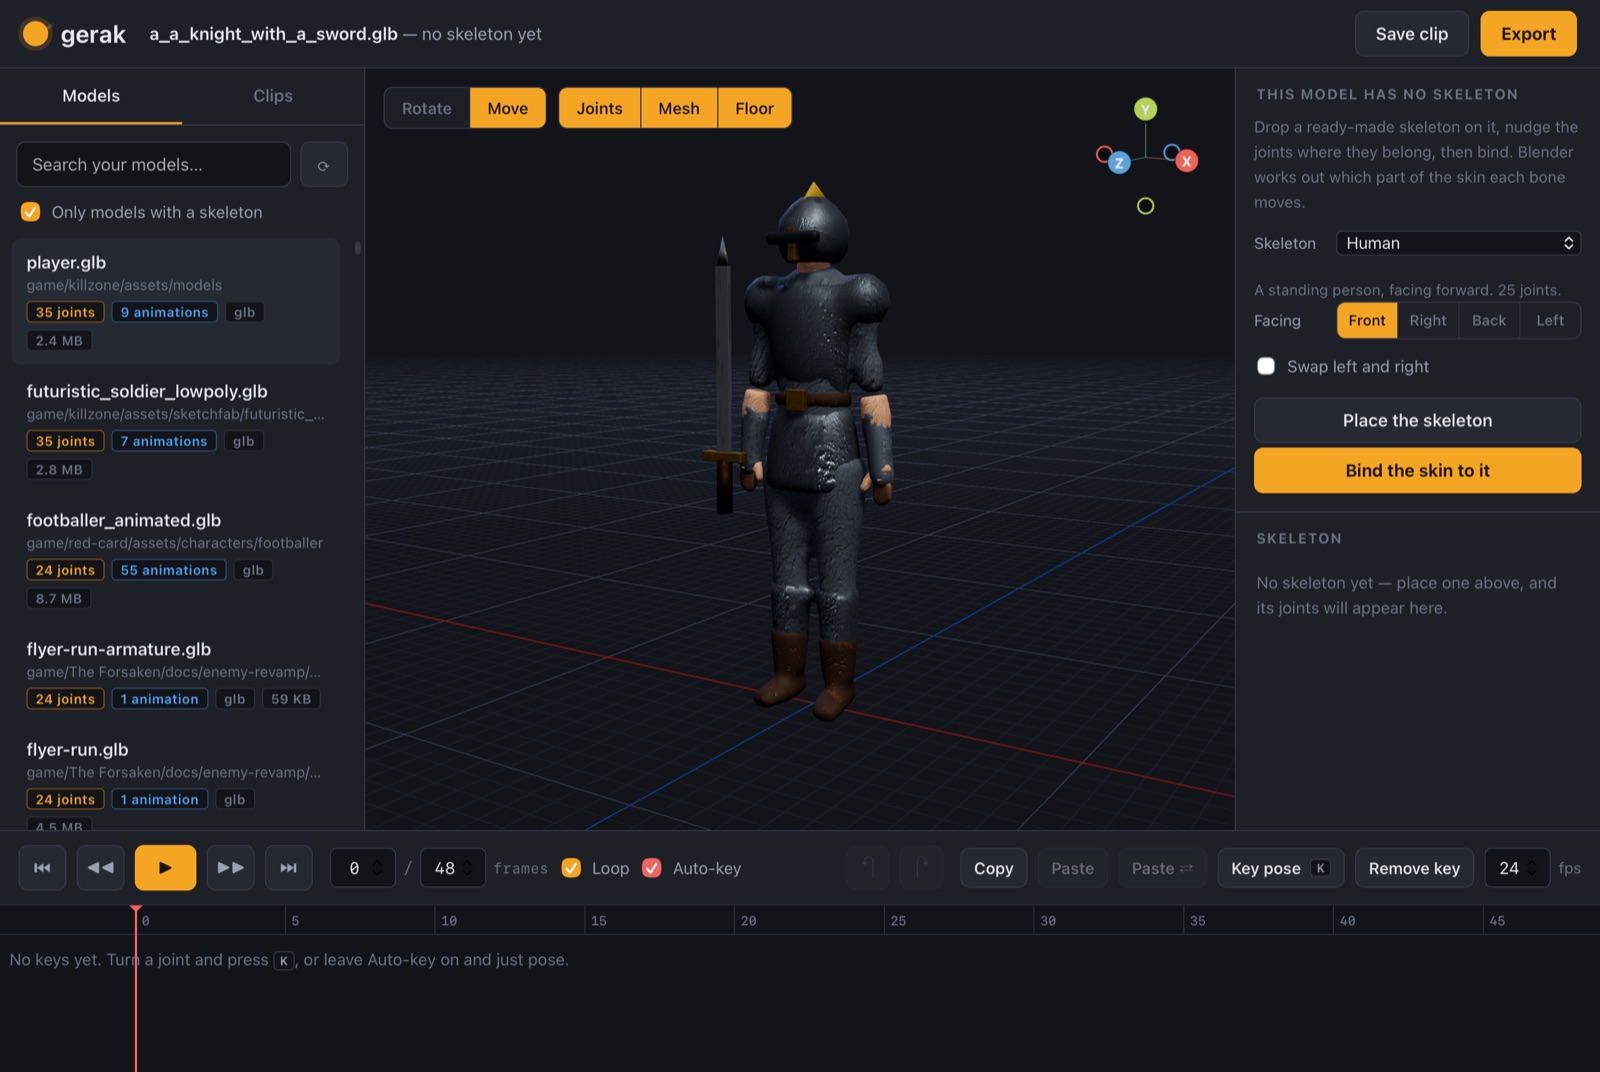Toggle the Loop checkbox
The image size is (1600, 1072).
click(571, 868)
